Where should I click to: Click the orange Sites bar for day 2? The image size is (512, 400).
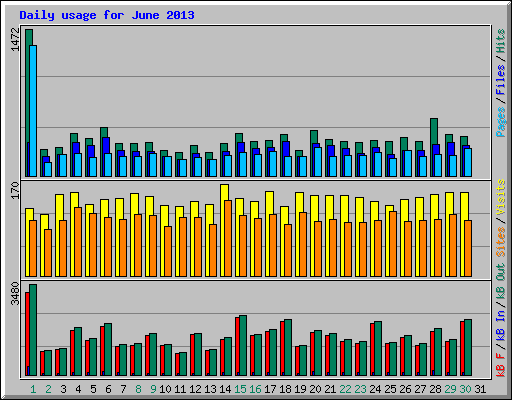pyautogui.click(x=48, y=253)
